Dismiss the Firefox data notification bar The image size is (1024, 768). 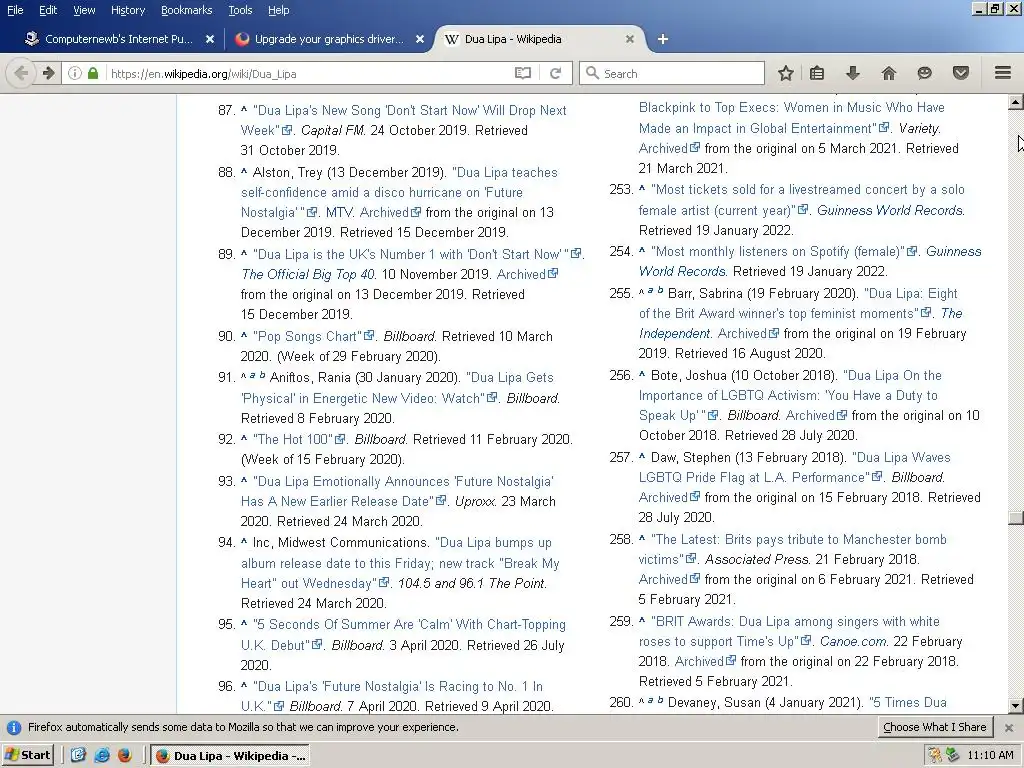click(1008, 728)
